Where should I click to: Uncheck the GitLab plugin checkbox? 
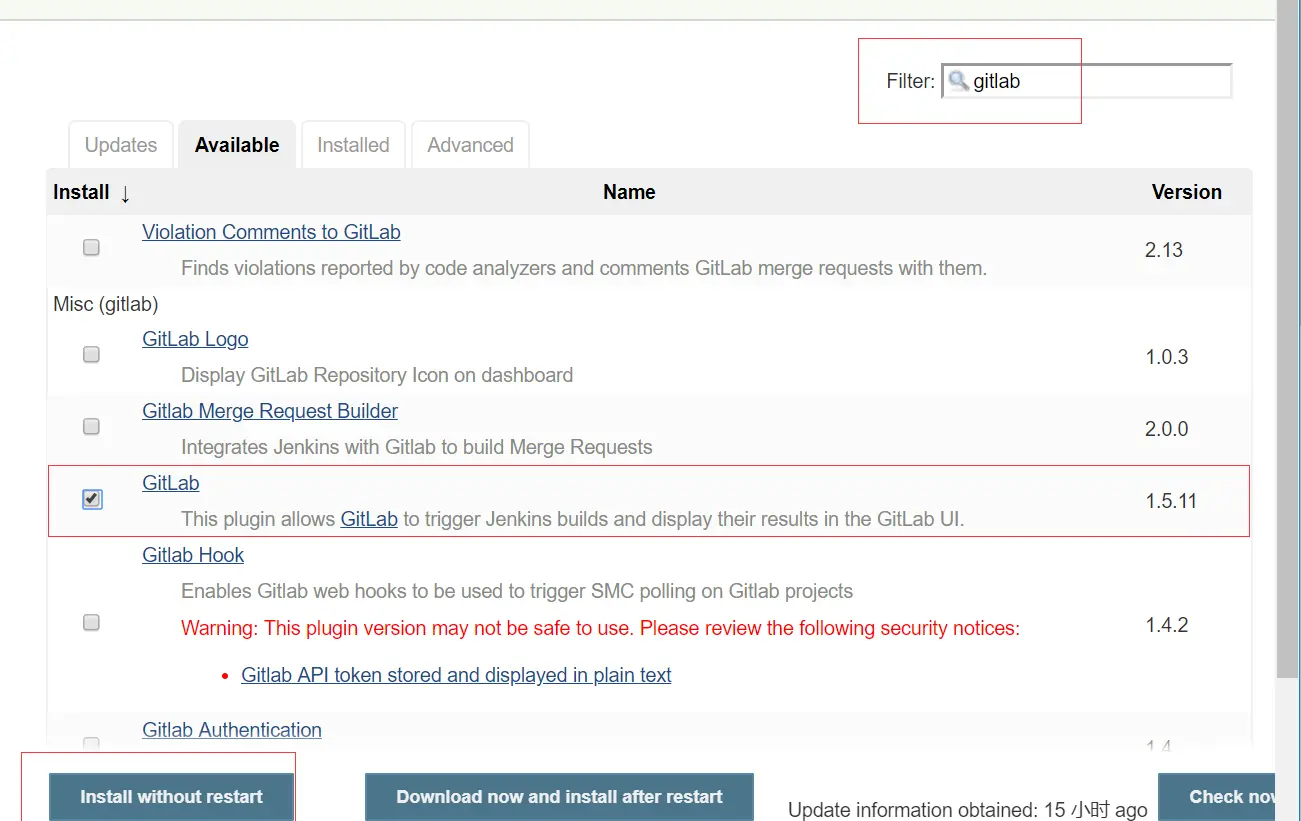click(92, 498)
